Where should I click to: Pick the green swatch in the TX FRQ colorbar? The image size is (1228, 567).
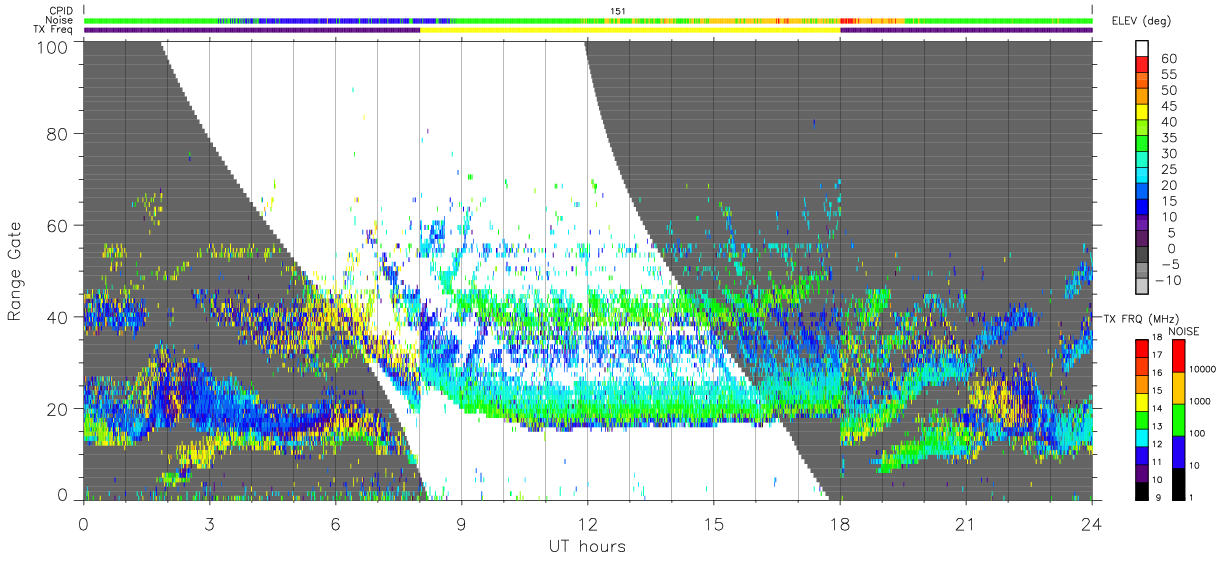[1142, 420]
